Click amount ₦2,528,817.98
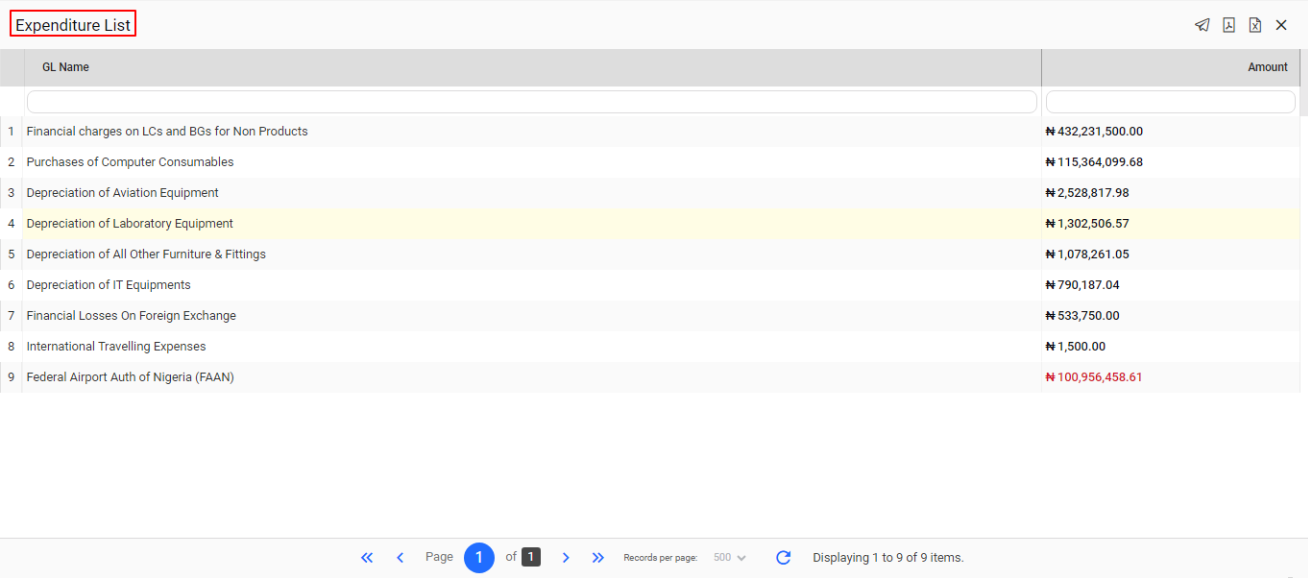The image size is (1308, 578). [x=1087, y=193]
